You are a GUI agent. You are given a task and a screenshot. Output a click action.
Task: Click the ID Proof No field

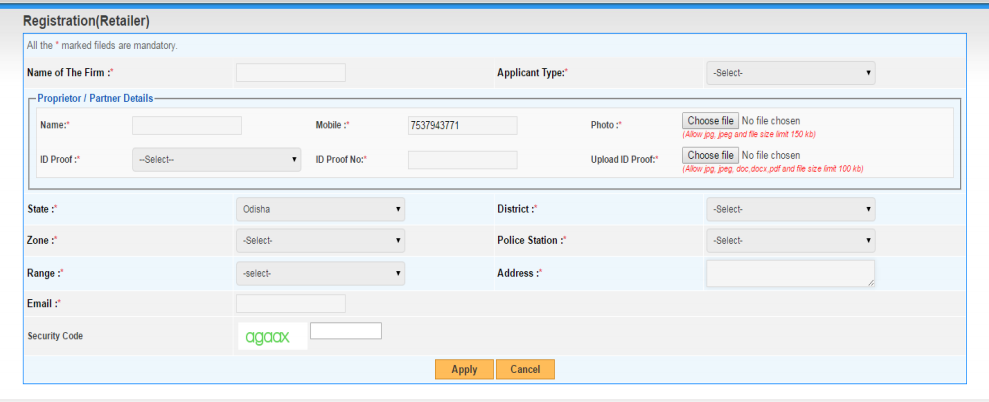coord(462,159)
